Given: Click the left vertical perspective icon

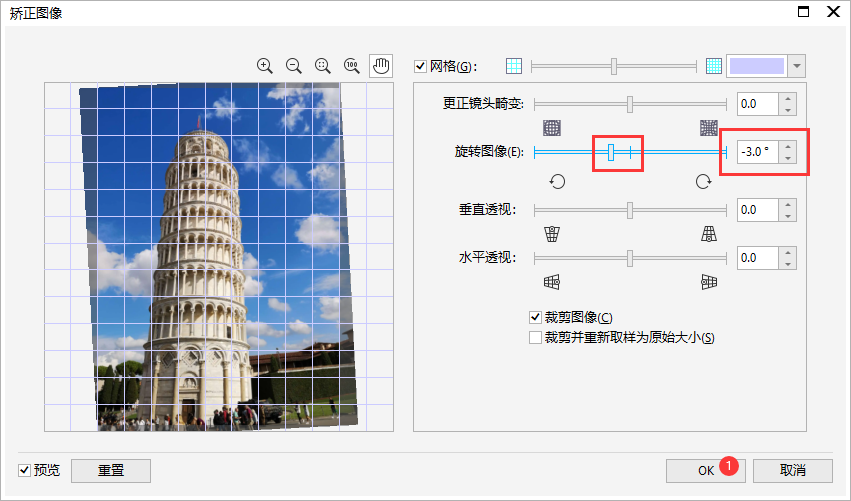Looking at the screenshot, I should (x=552, y=234).
